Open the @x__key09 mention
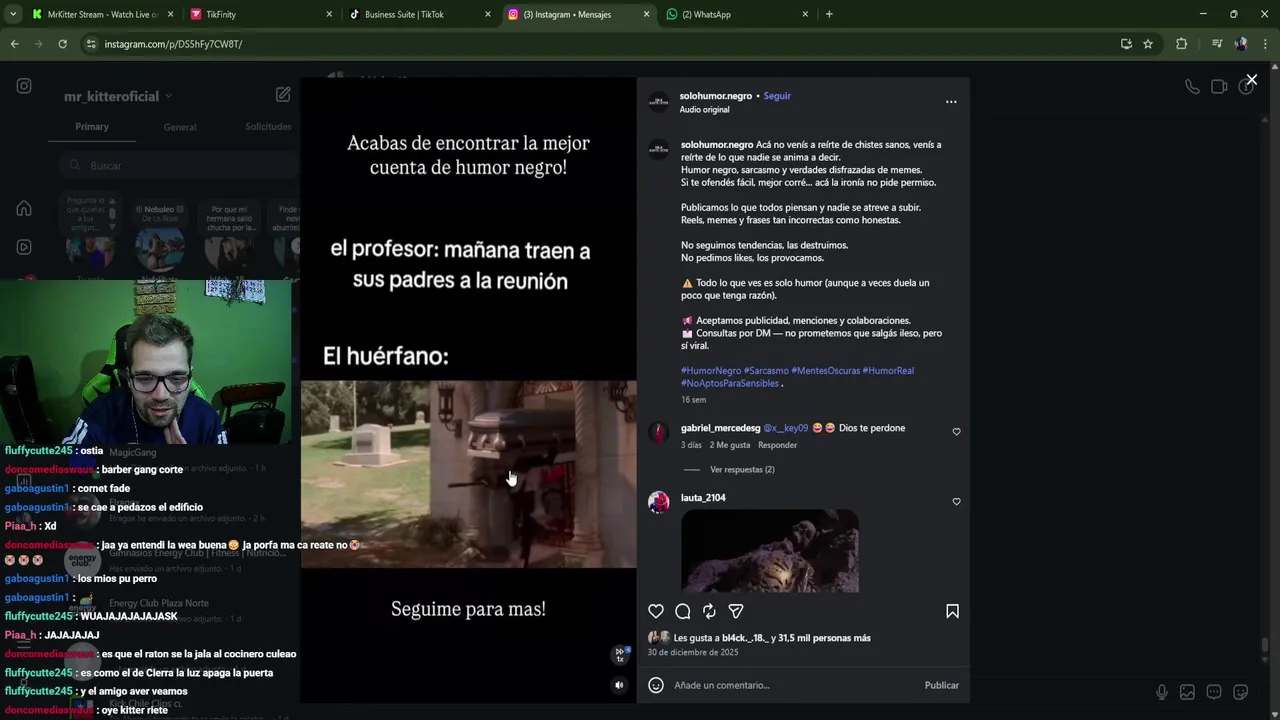This screenshot has width=1280, height=720. click(x=785, y=428)
